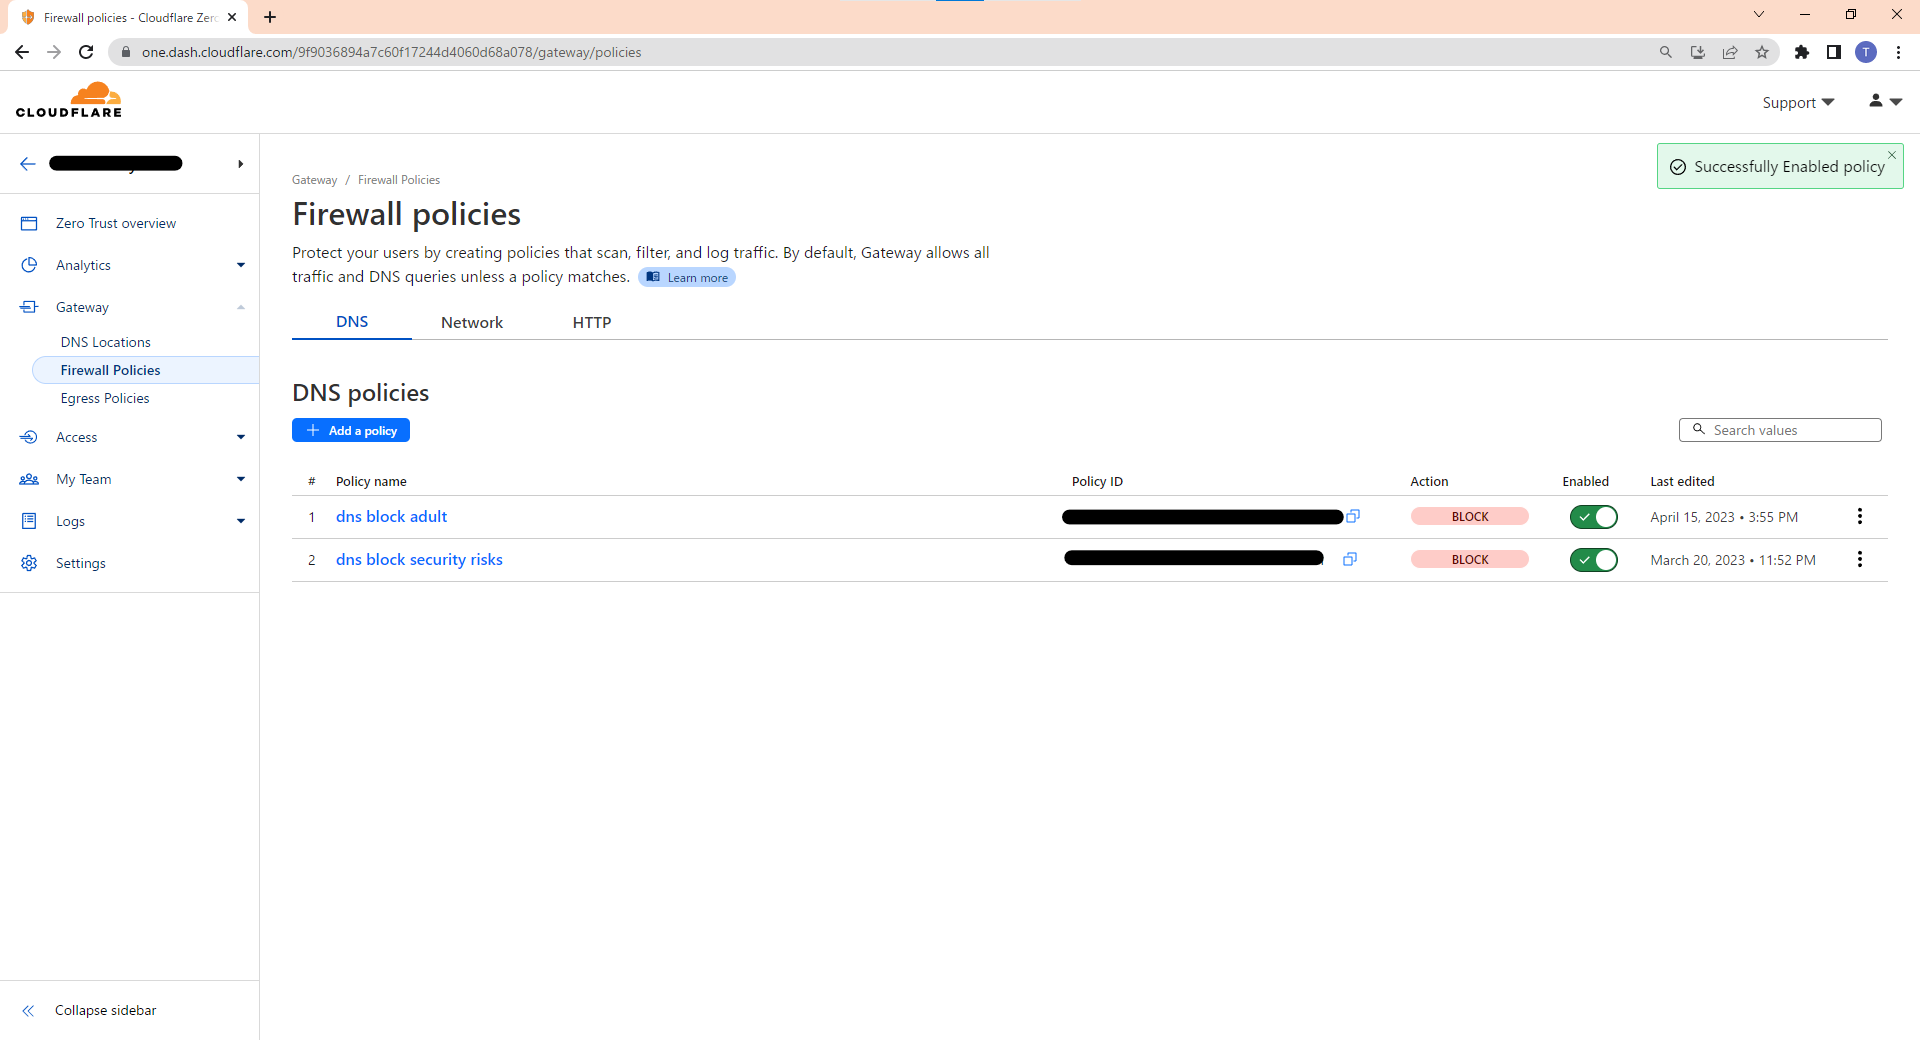Click the March 20, 2023 last edited date
The width and height of the screenshot is (1920, 1040).
point(1733,560)
